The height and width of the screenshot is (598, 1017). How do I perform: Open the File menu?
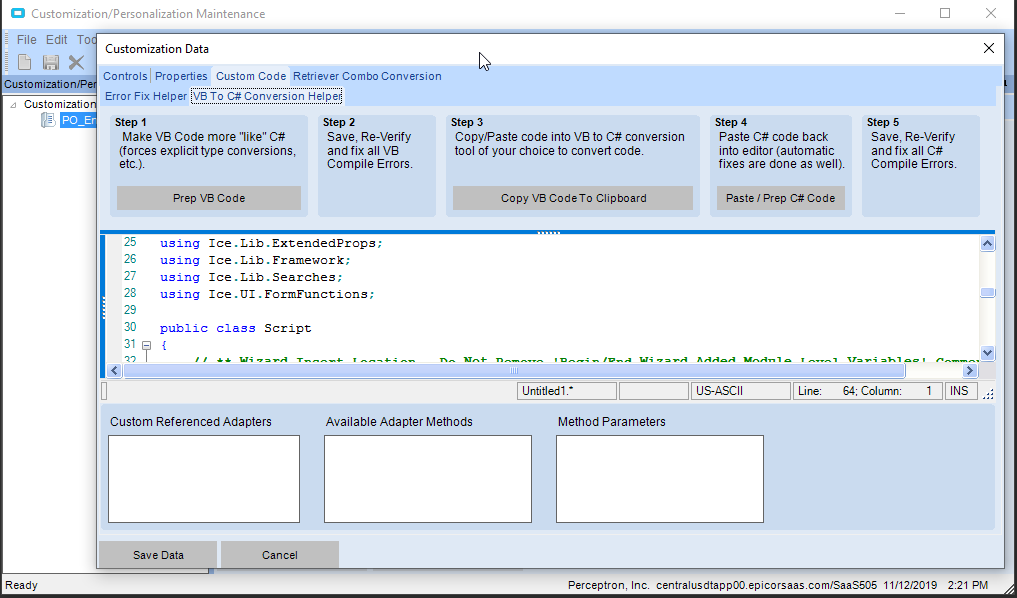point(27,40)
